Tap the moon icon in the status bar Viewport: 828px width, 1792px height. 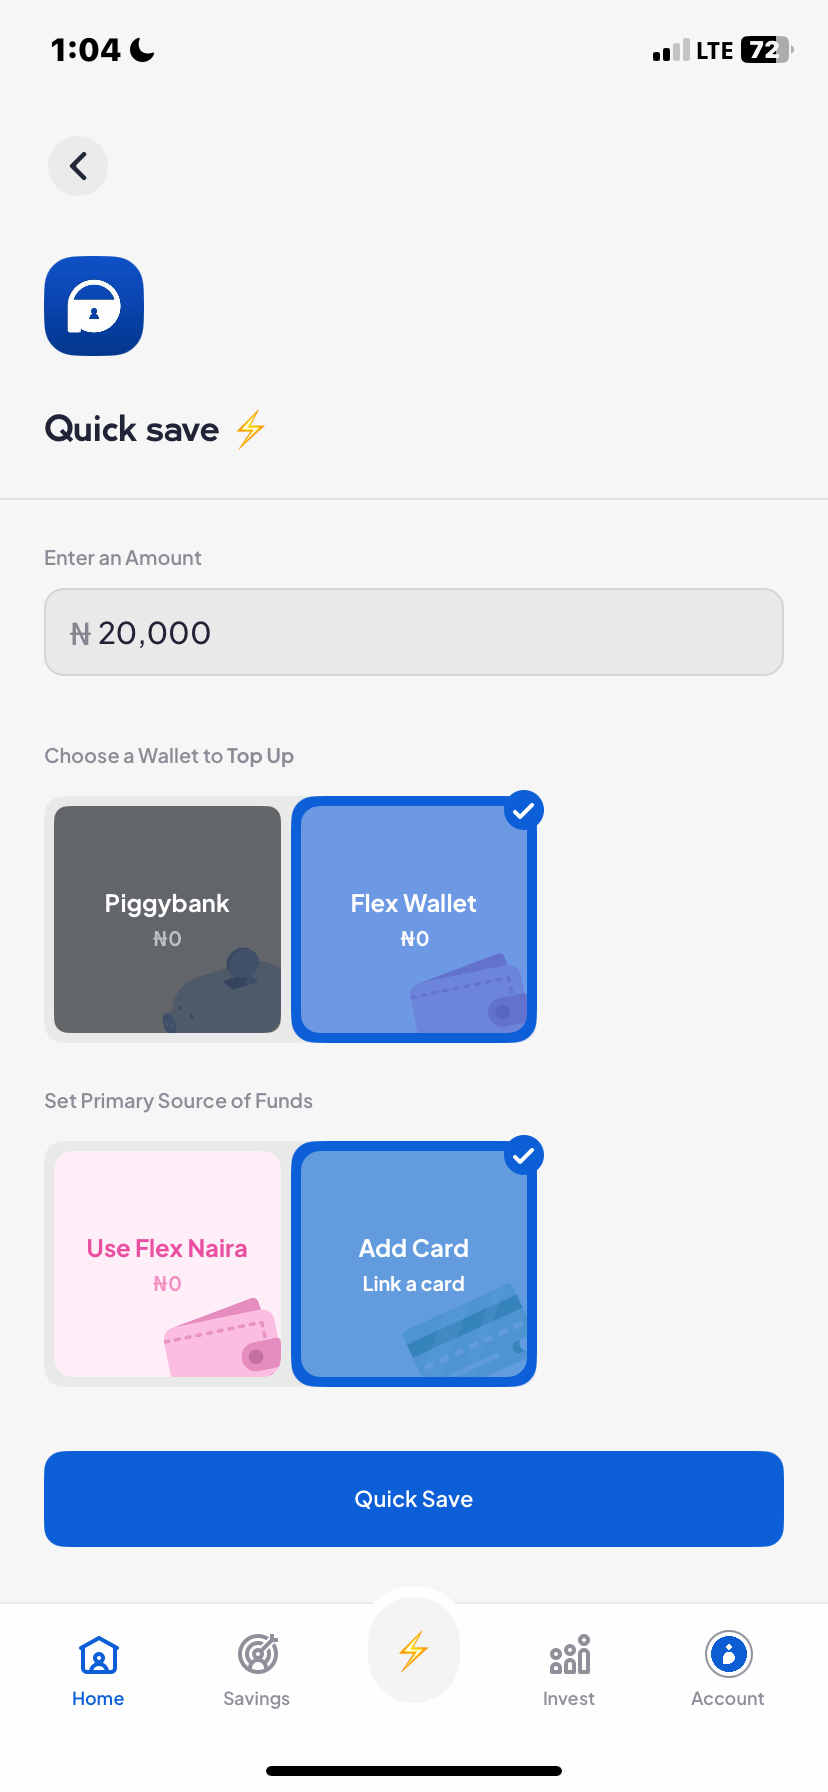point(138,48)
